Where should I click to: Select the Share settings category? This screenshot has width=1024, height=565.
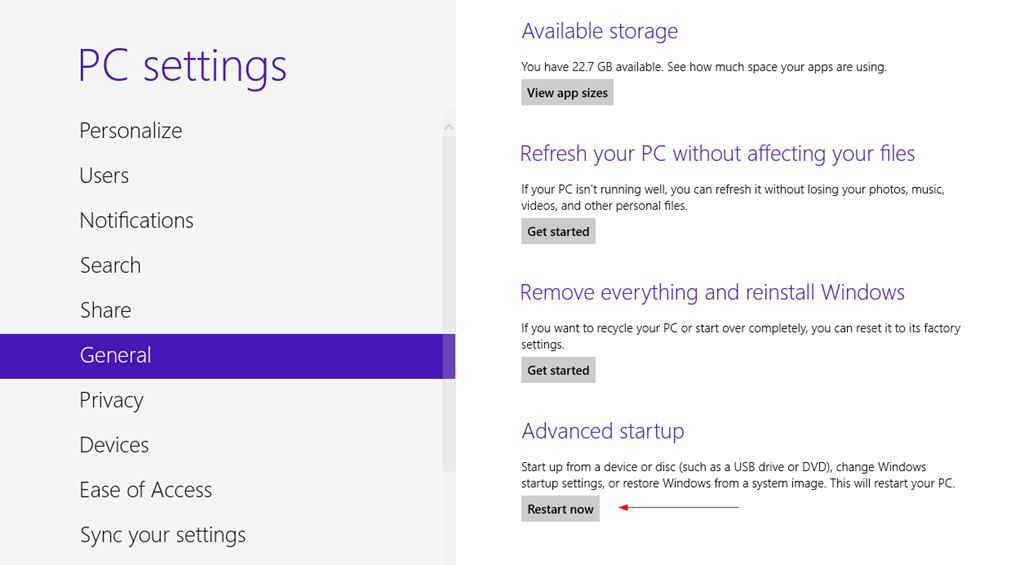coord(105,311)
